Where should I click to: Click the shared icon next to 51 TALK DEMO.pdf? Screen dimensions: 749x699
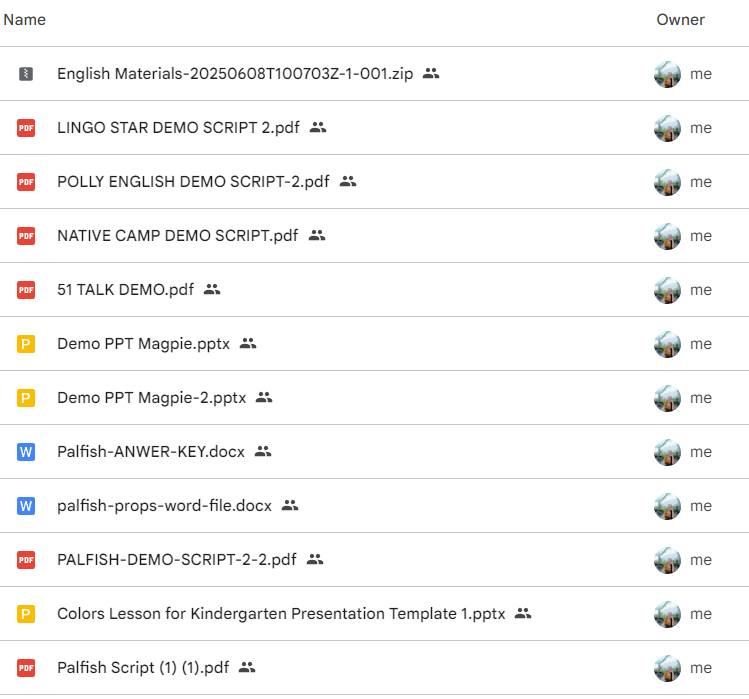point(212,290)
